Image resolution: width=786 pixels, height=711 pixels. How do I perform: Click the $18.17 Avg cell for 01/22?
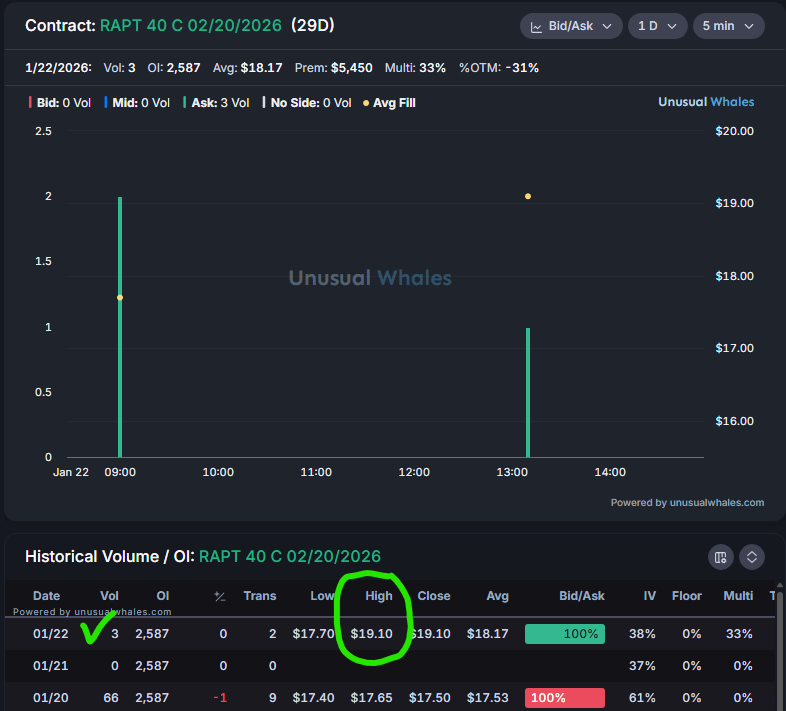tap(488, 634)
